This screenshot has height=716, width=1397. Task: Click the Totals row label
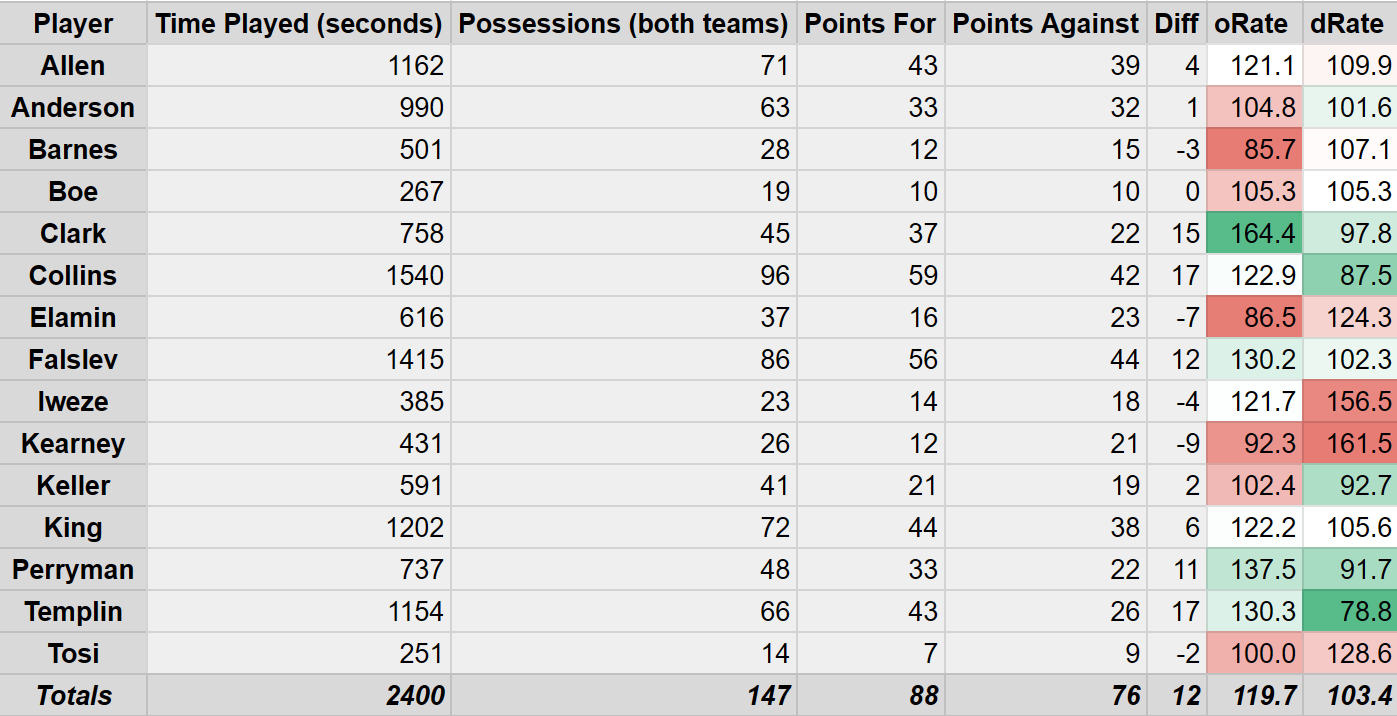click(x=73, y=696)
